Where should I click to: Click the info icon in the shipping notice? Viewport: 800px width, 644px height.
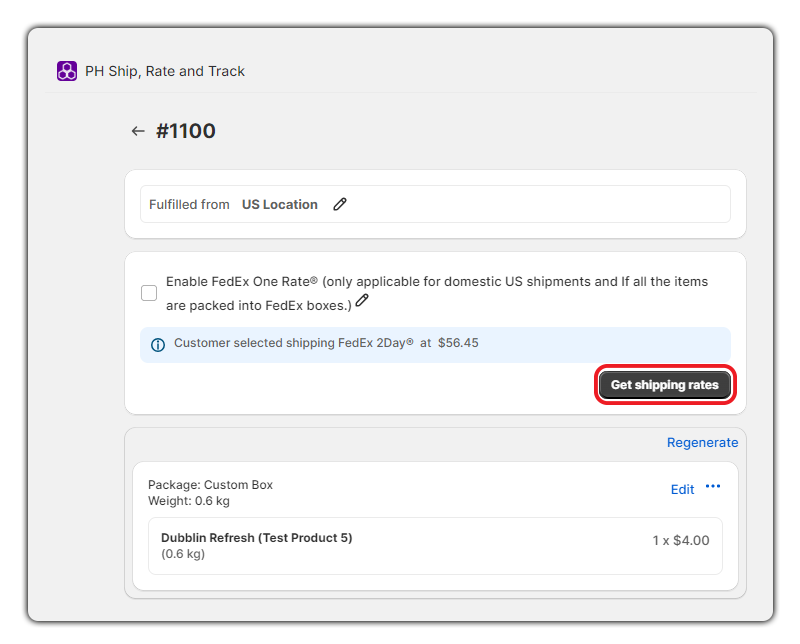[x=158, y=345]
